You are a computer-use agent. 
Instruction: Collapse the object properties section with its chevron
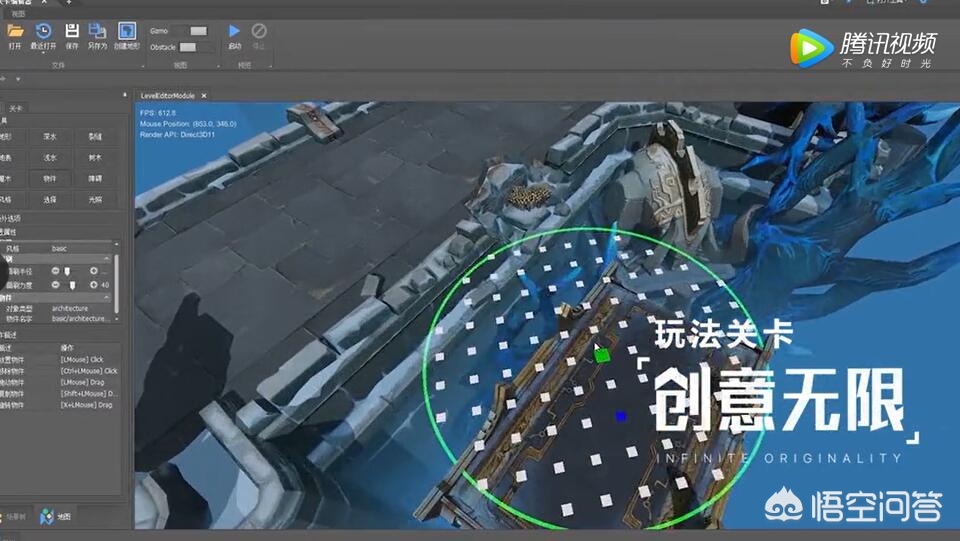(107, 297)
